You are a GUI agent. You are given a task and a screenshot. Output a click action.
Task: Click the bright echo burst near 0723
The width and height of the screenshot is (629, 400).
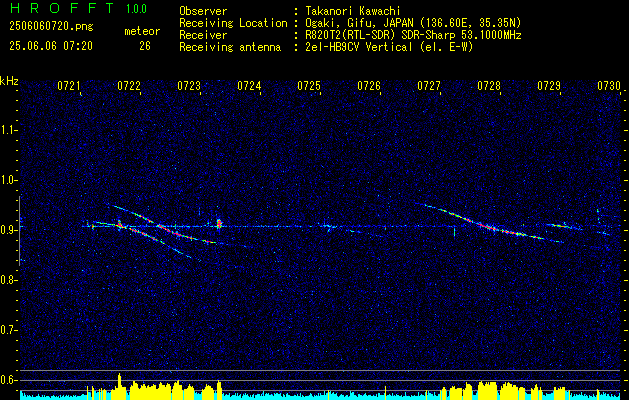(219, 224)
